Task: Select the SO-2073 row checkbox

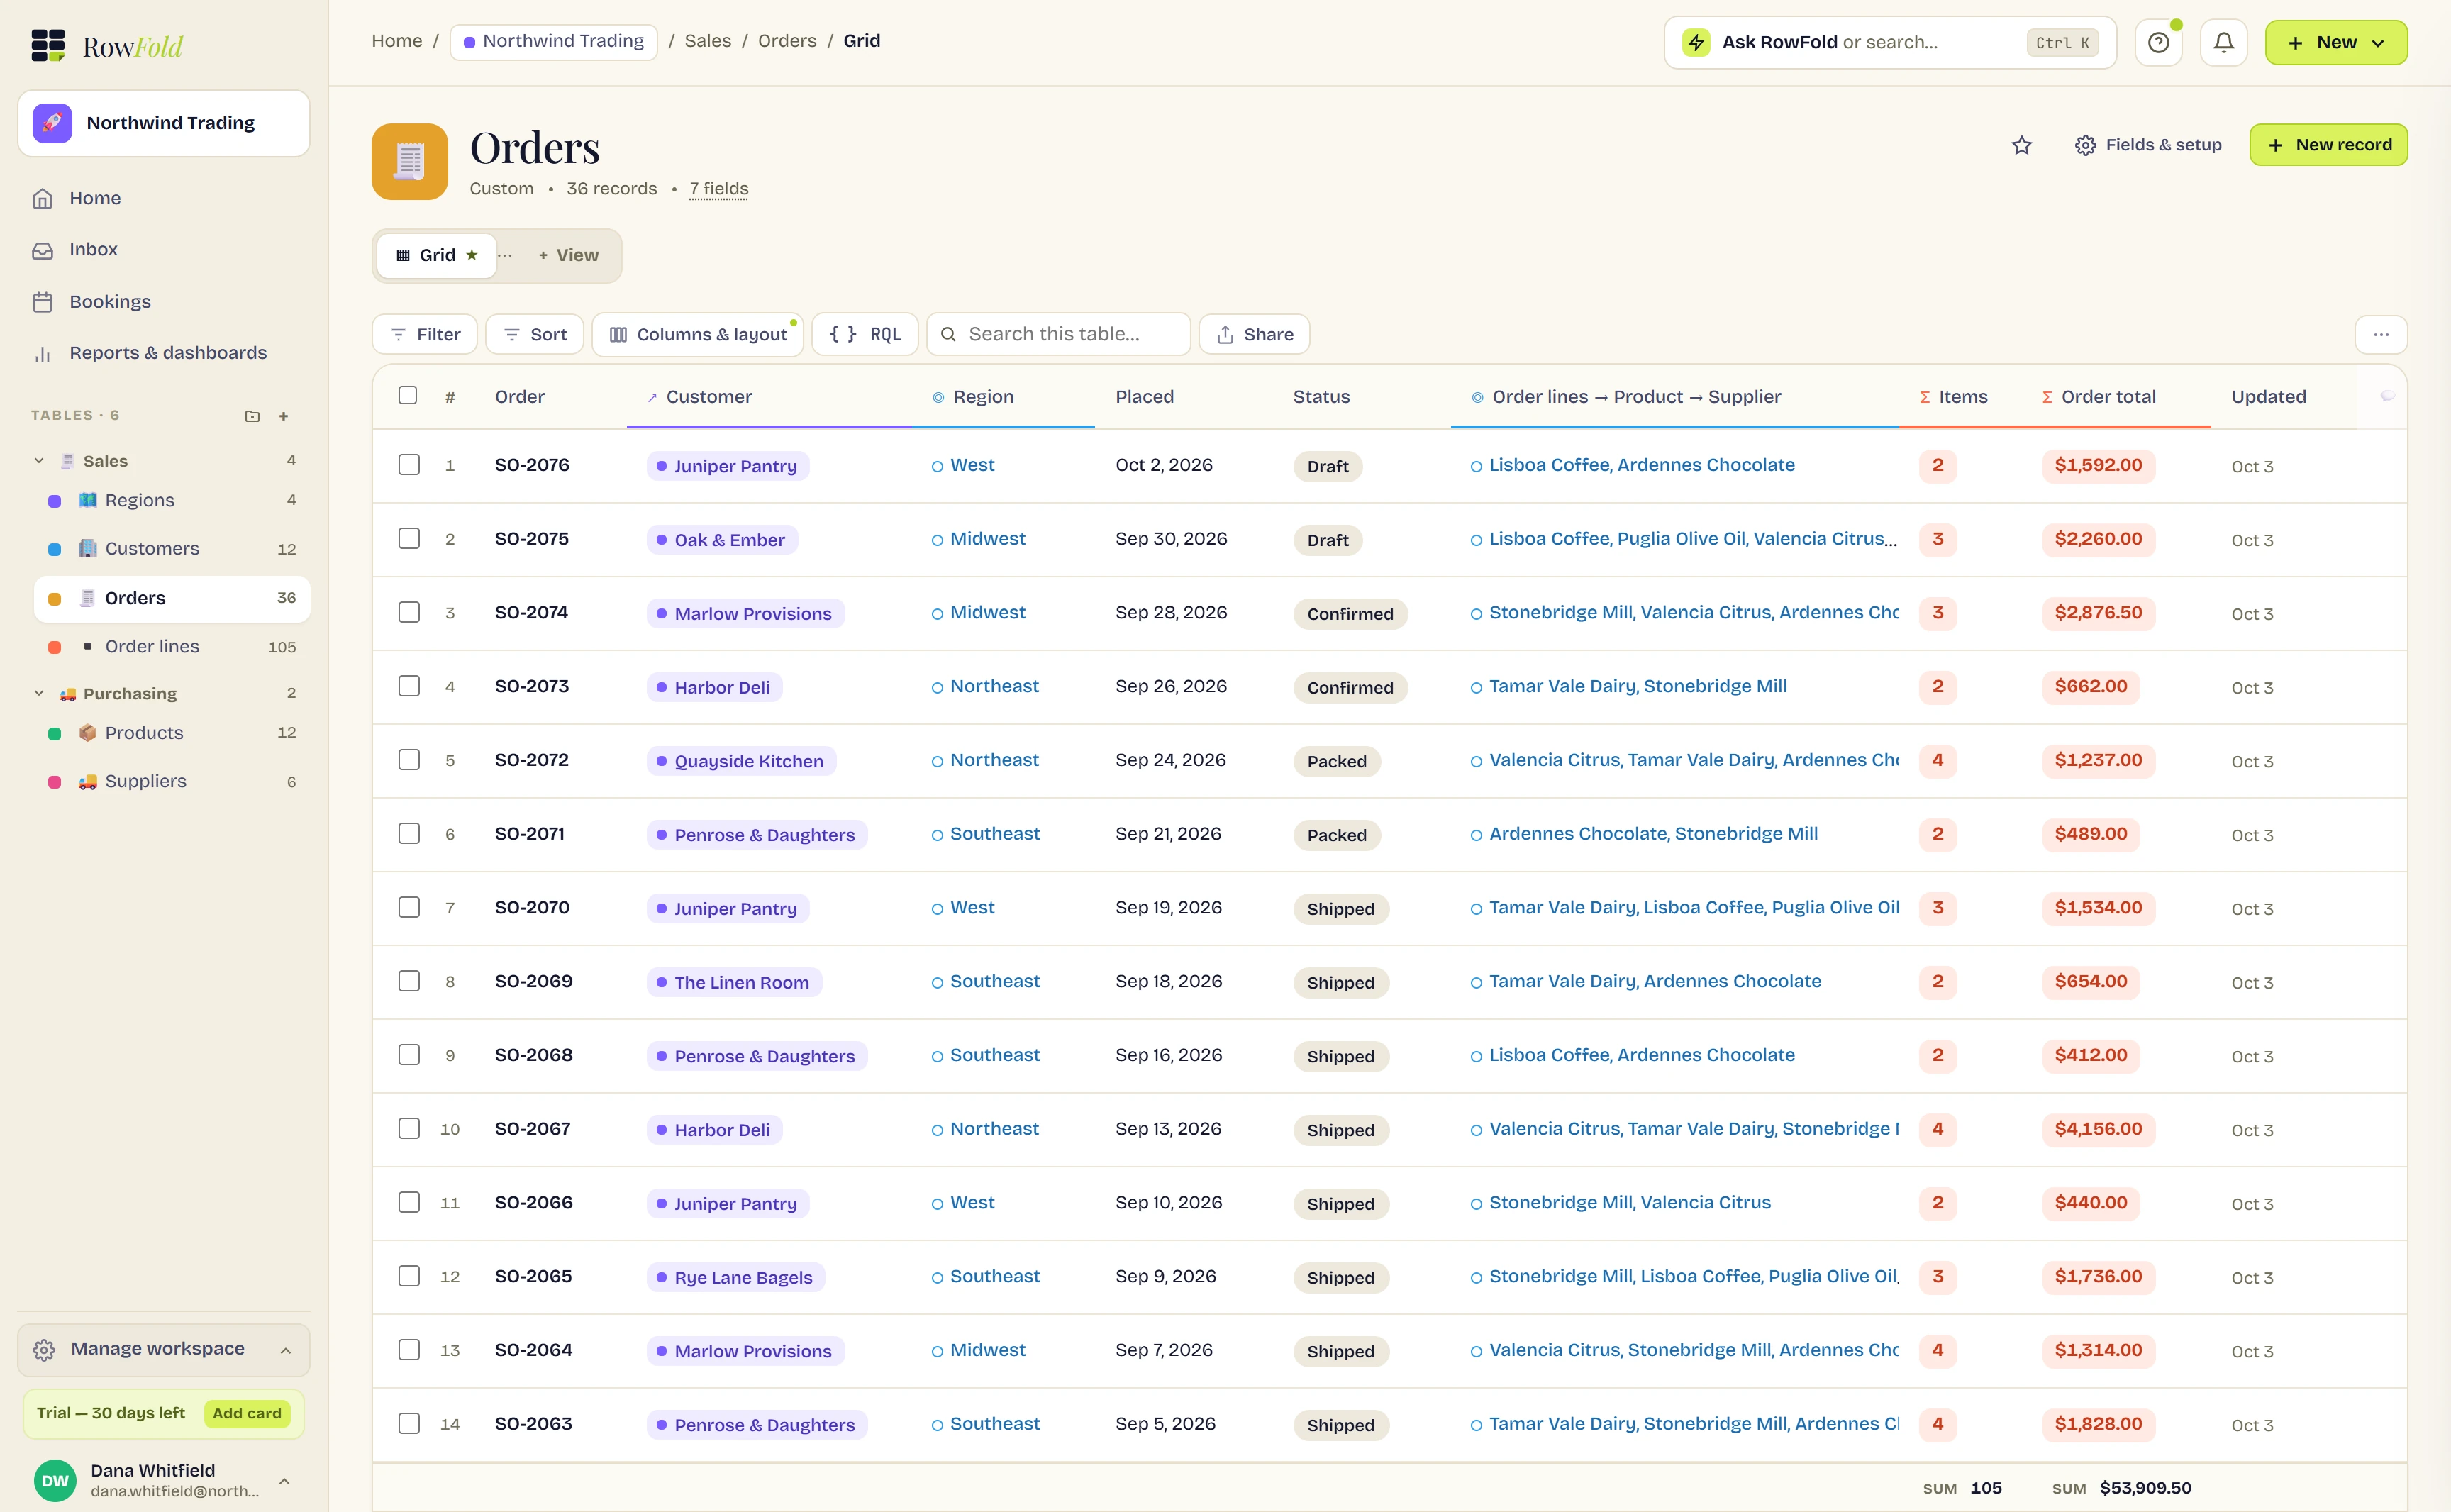Action: 409,686
